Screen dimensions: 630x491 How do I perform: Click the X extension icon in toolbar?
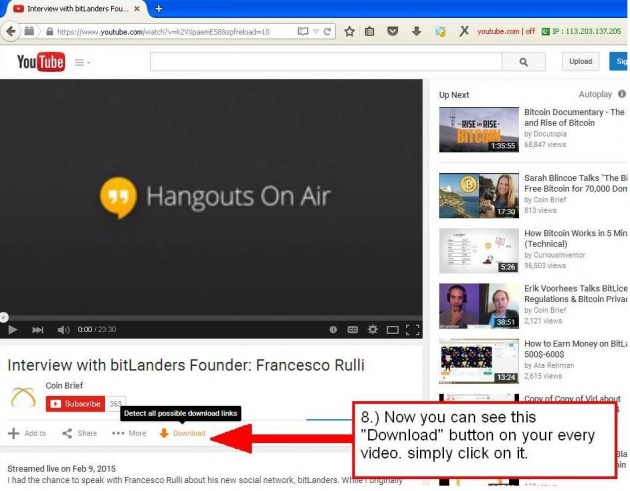464,31
